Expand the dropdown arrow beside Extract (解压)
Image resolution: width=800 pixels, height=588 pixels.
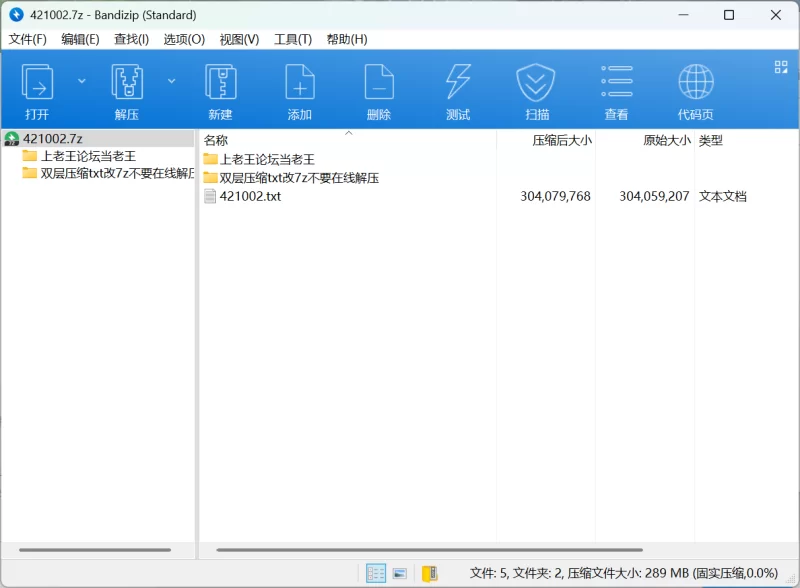(171, 81)
